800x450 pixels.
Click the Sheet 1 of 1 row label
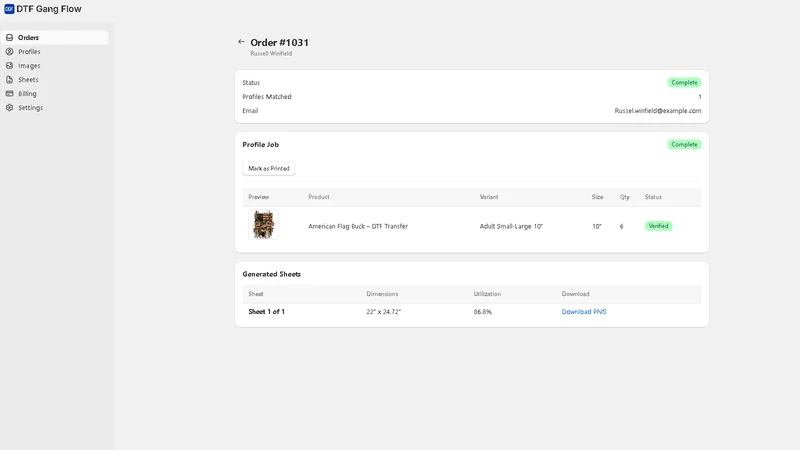point(266,312)
